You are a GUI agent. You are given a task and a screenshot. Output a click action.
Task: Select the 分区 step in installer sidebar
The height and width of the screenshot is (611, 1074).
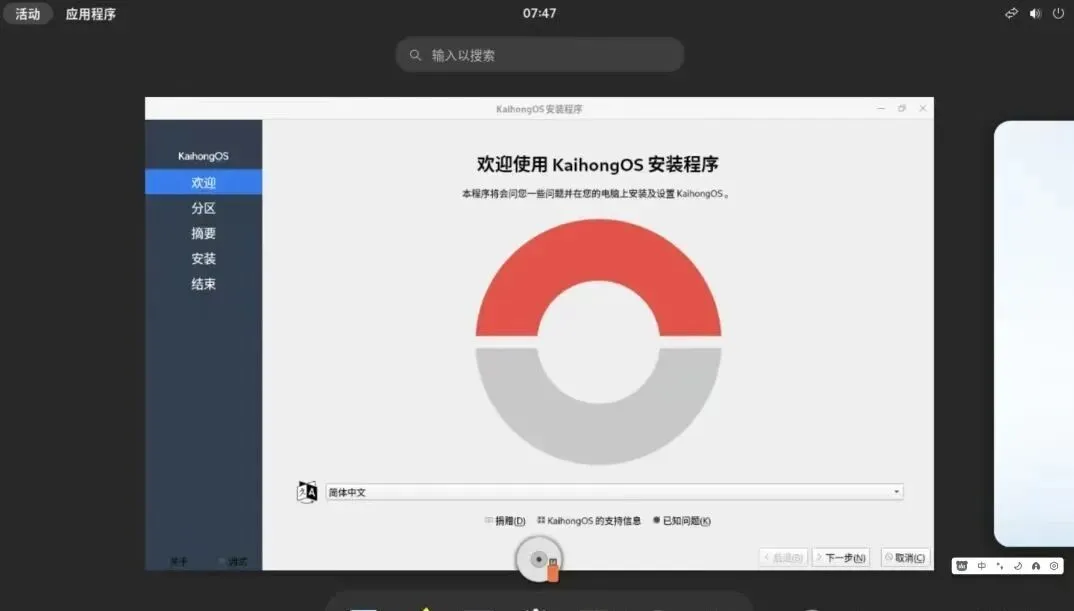click(x=203, y=208)
